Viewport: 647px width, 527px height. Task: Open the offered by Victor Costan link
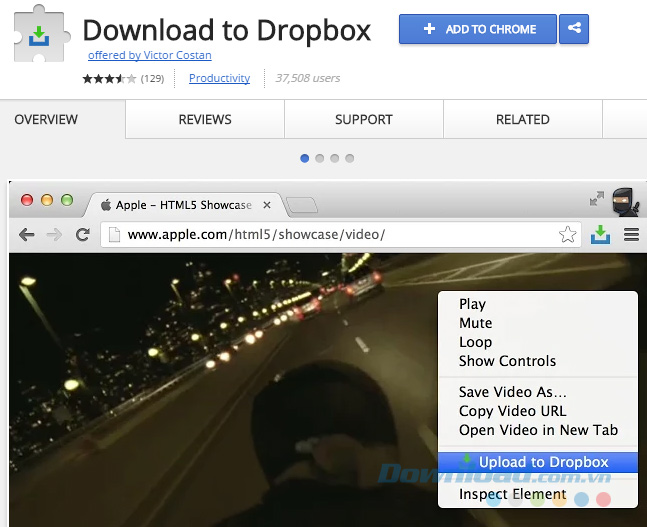click(149, 55)
